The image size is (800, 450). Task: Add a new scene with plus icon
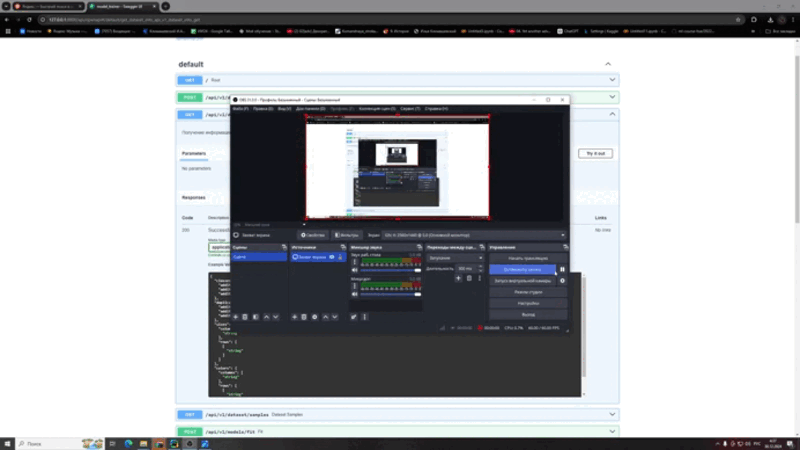[235, 317]
